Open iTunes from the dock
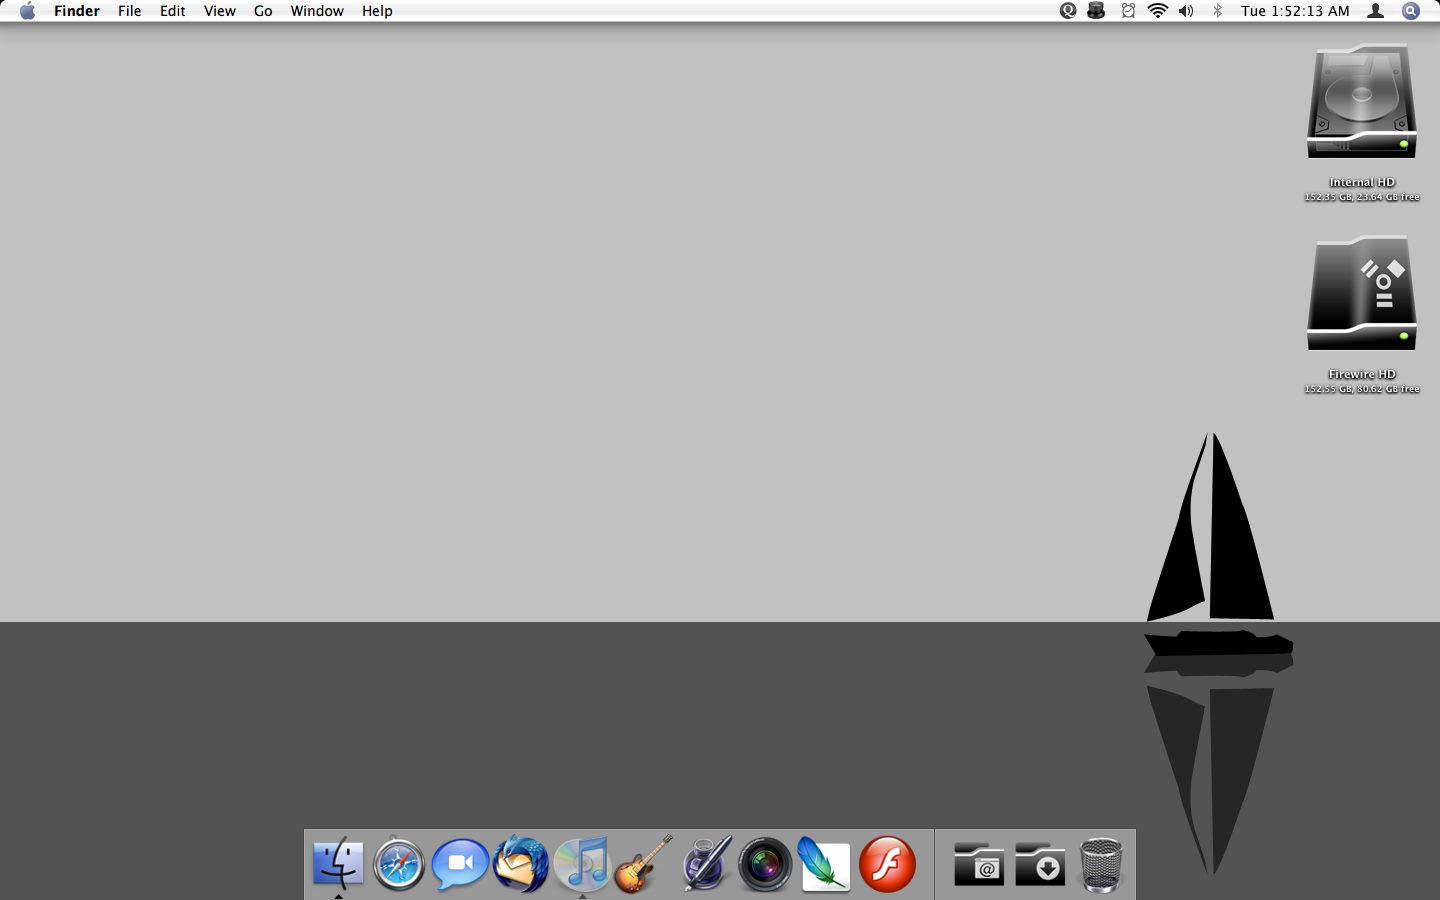 pyautogui.click(x=582, y=864)
